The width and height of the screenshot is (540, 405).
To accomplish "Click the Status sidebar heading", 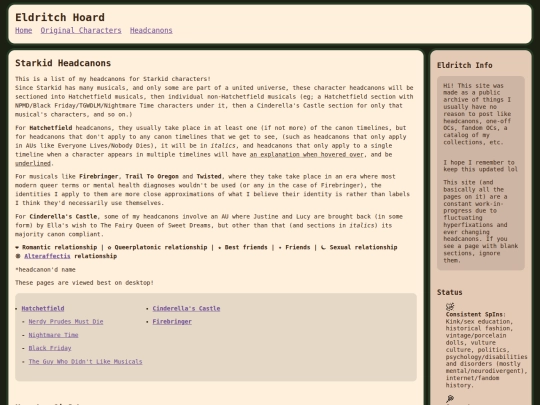I will pos(449,292).
